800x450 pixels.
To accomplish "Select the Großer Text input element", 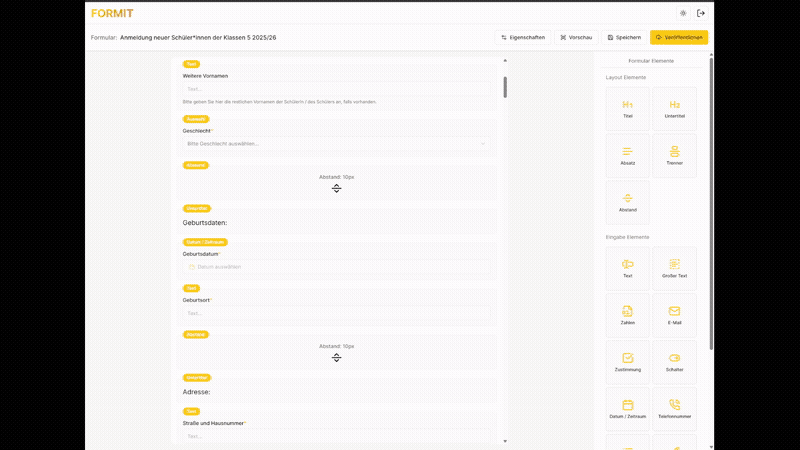I will [x=675, y=268].
